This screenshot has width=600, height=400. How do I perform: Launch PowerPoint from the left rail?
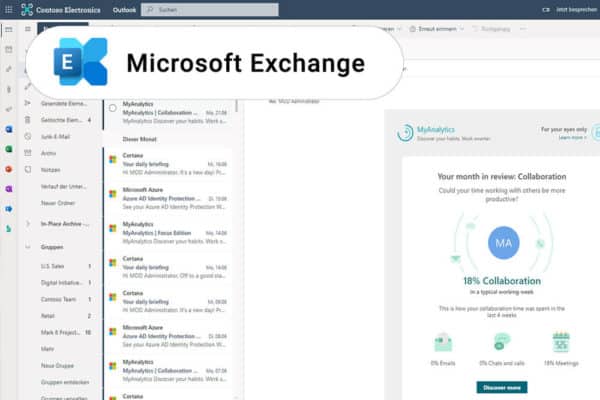(8, 169)
